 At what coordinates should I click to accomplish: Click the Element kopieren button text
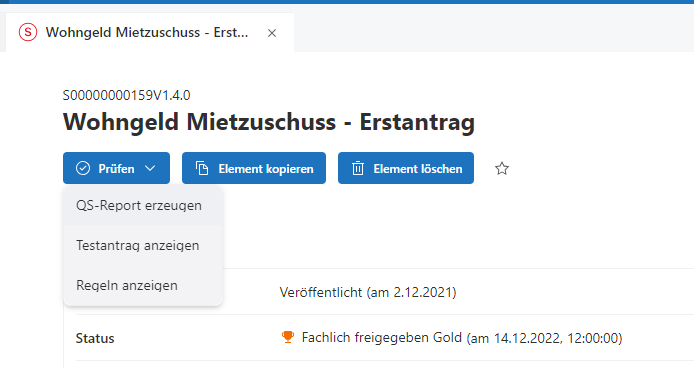pos(266,169)
